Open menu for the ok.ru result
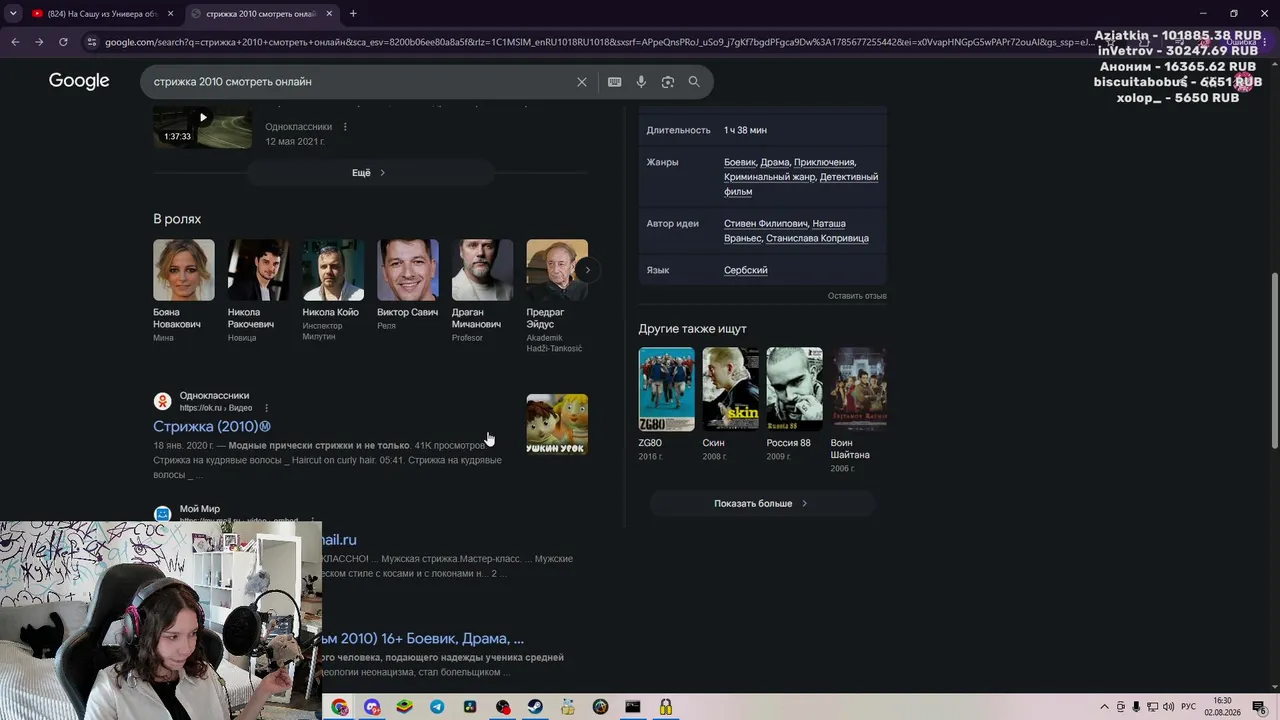 (266, 408)
